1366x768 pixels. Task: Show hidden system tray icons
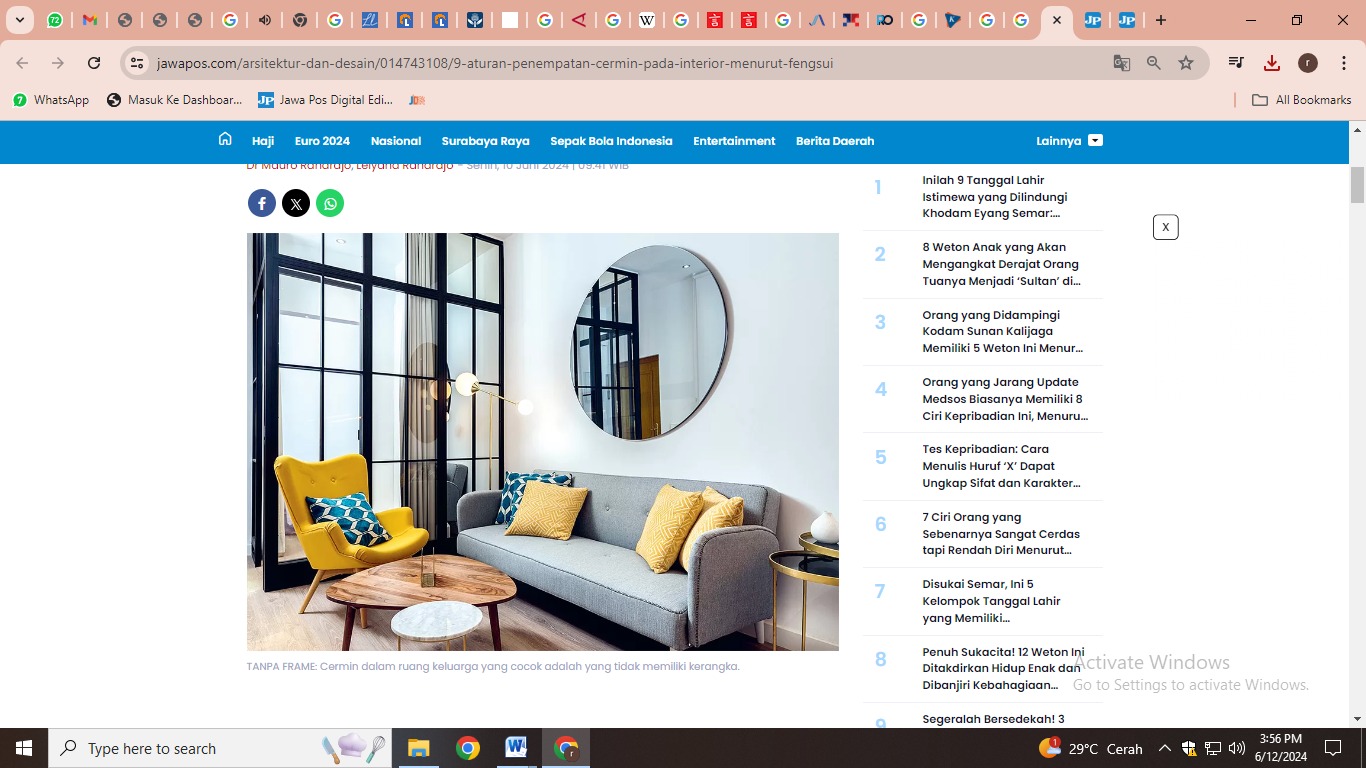1164,748
